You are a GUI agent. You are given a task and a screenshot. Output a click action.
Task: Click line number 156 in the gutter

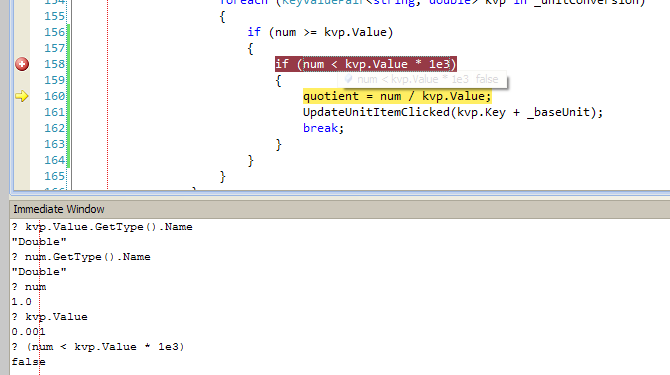pos(55,32)
